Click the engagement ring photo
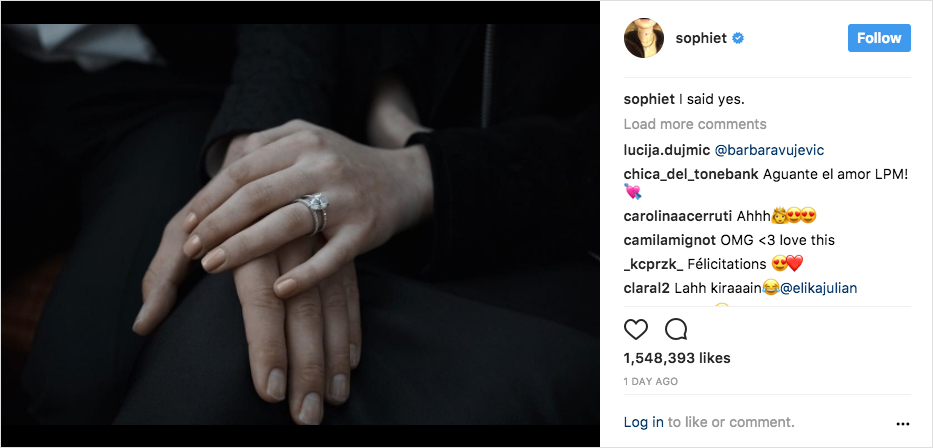The image size is (933, 448). pyautogui.click(x=300, y=224)
